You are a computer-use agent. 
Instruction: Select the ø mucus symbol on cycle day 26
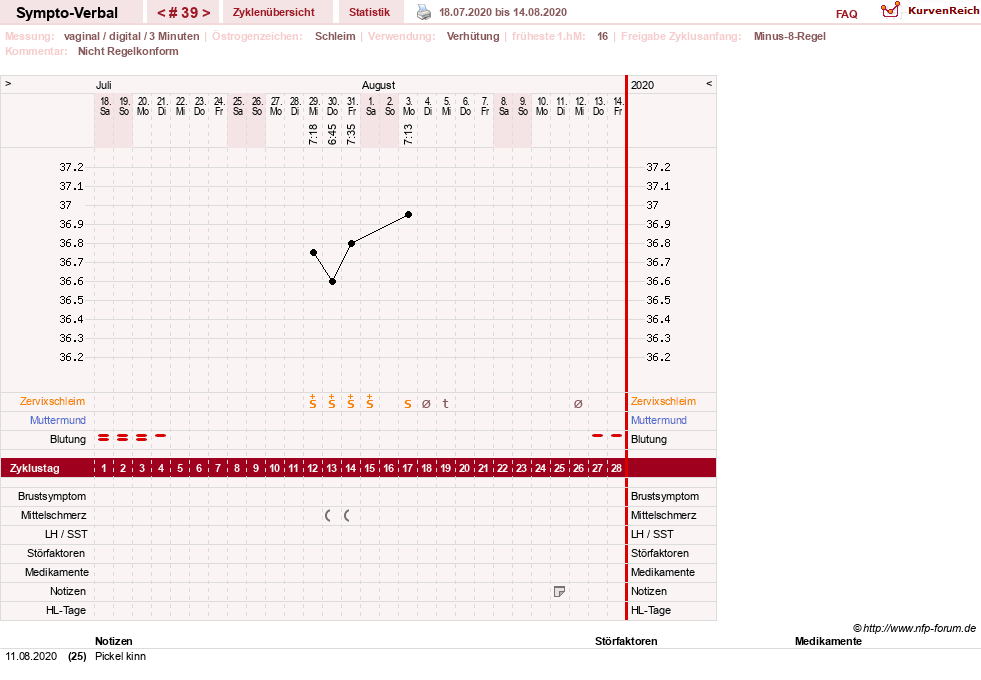(x=578, y=404)
